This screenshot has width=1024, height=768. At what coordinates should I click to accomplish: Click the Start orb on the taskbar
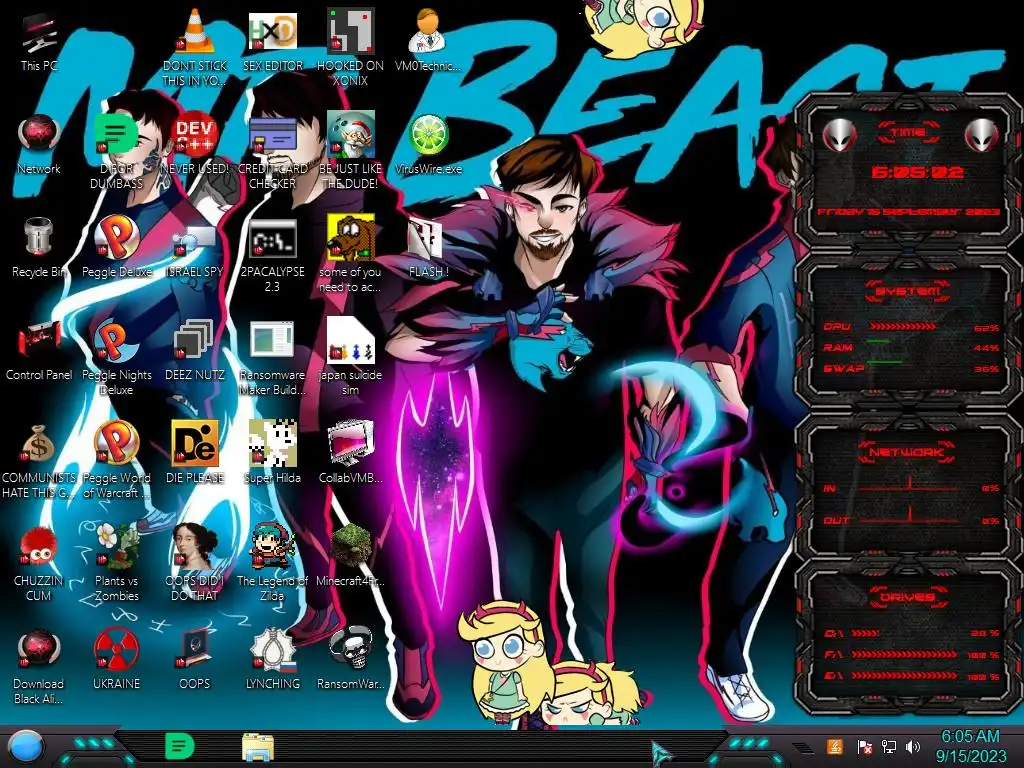coord(26,748)
